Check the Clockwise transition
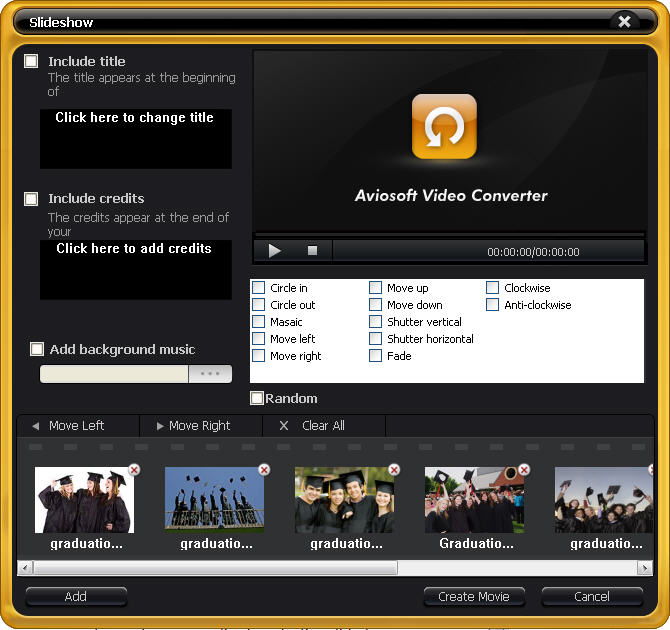Screen dimensions: 670x630 [493, 287]
